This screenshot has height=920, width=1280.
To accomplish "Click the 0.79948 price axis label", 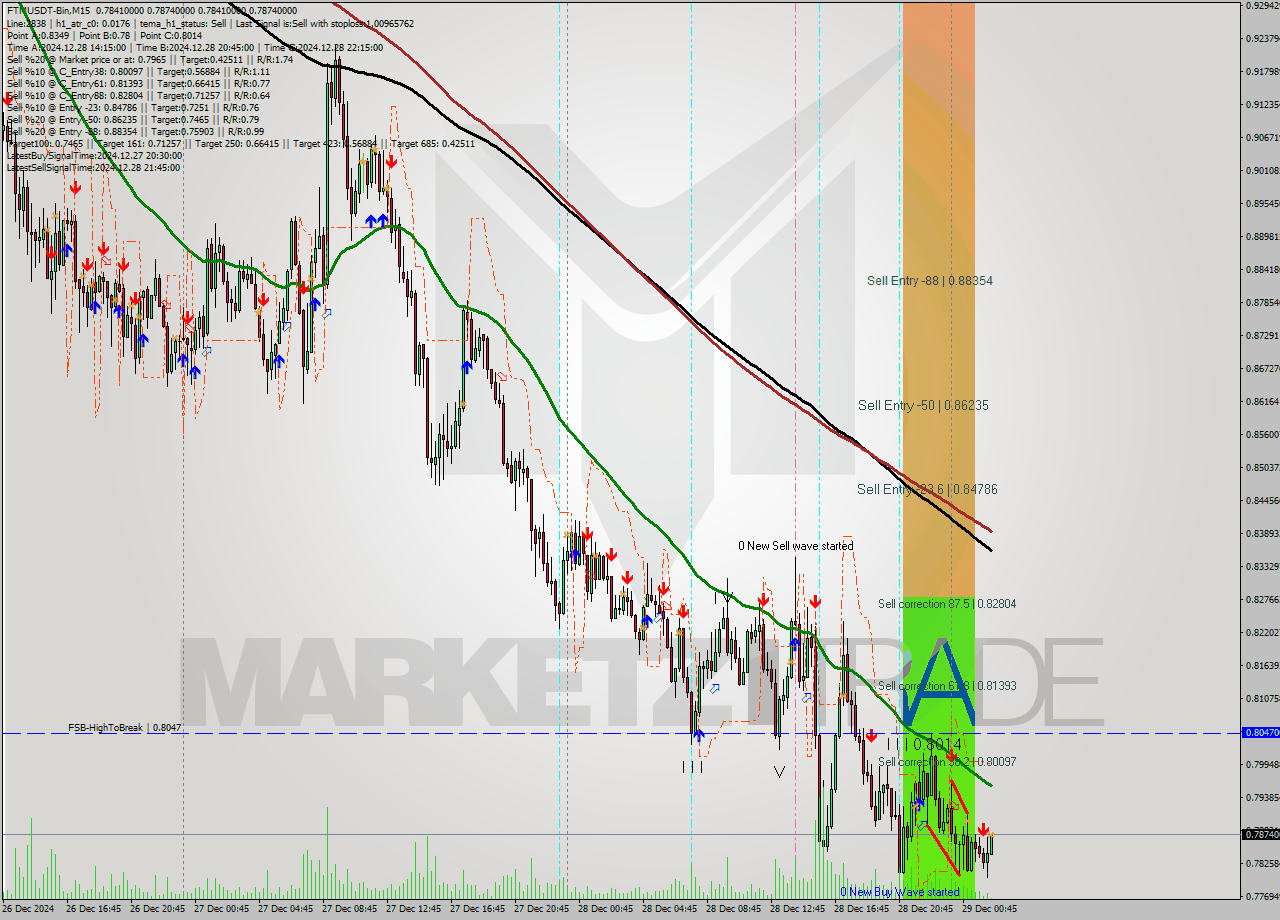I will [x=1263, y=765].
